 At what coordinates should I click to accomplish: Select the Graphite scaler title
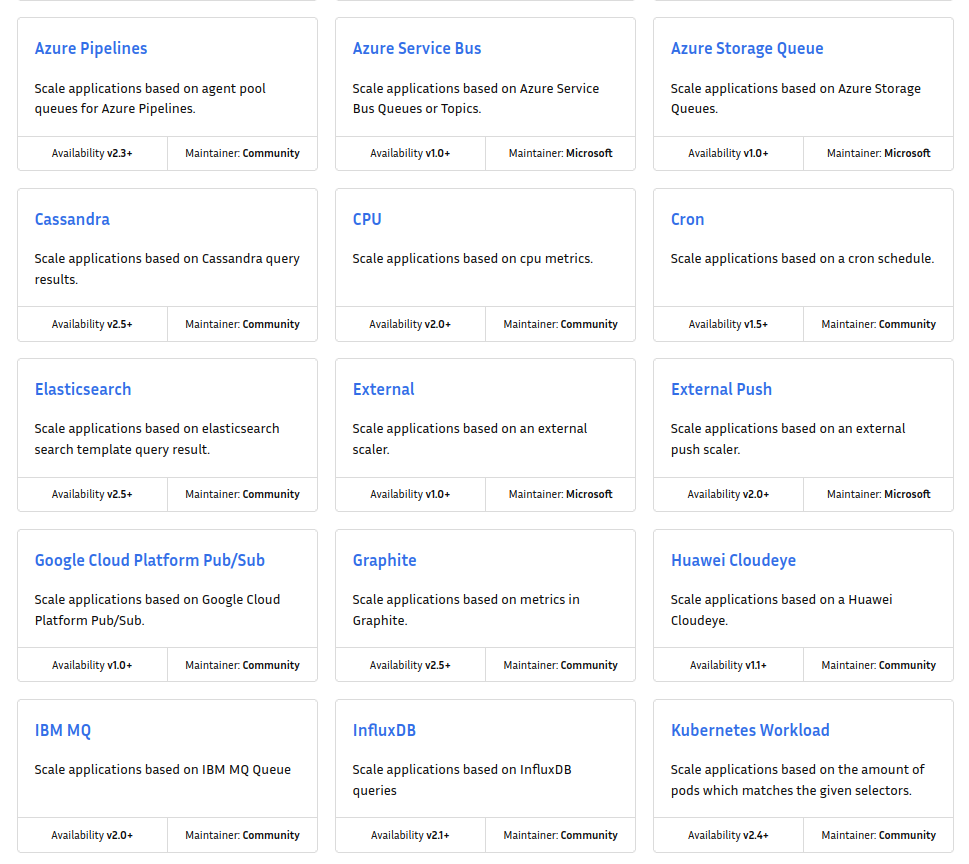click(x=384, y=561)
